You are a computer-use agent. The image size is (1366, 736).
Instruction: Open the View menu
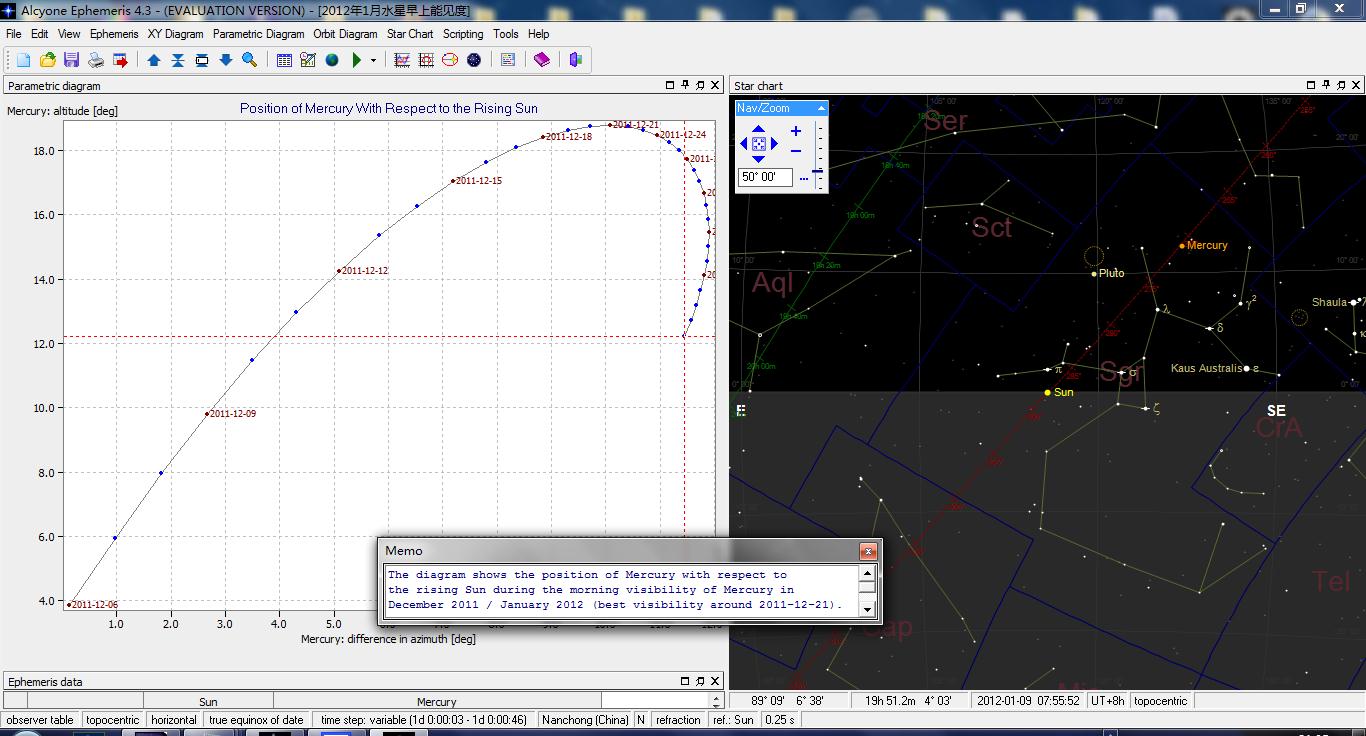point(69,34)
